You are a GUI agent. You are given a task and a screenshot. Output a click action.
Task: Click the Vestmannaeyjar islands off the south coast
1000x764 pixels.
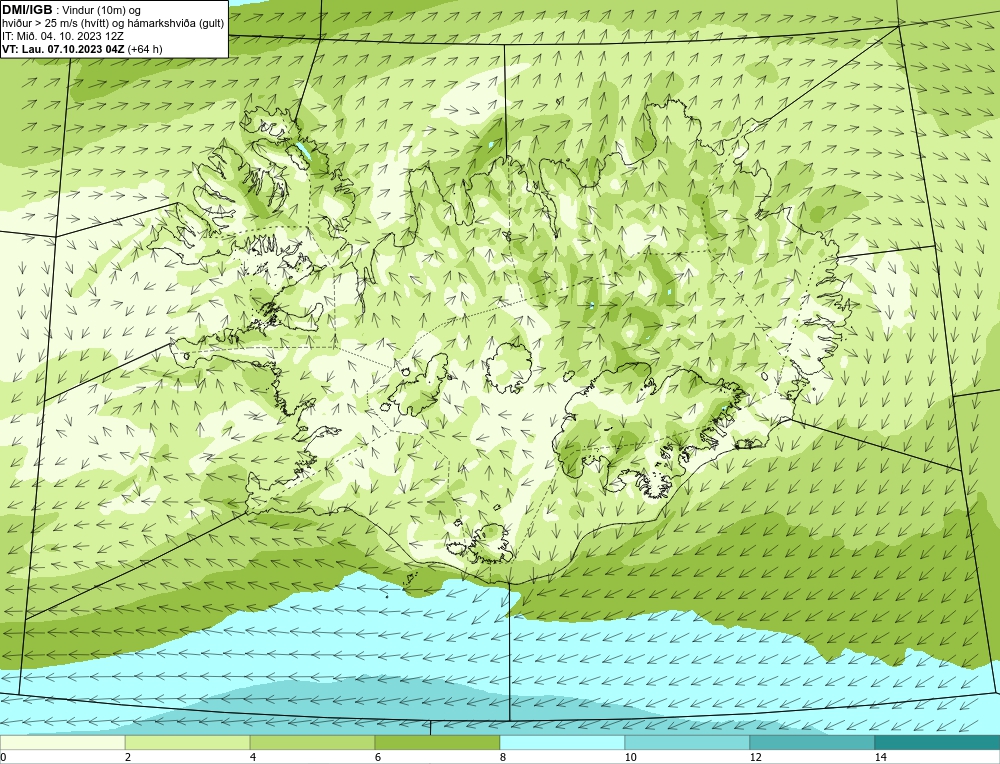(x=411, y=578)
